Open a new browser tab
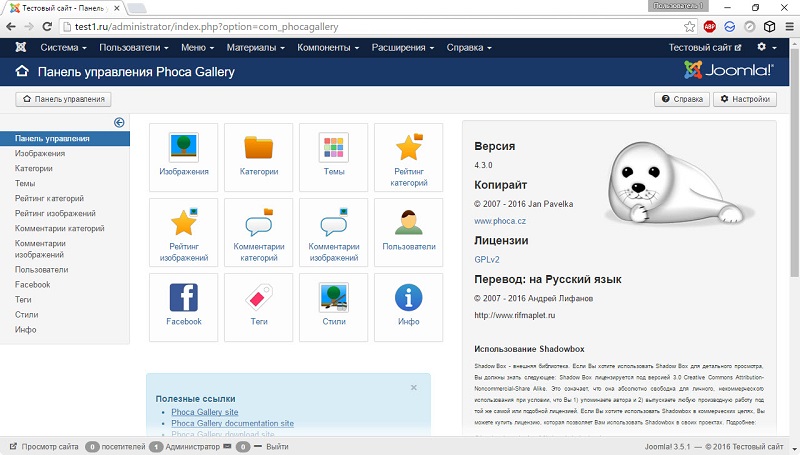This screenshot has height=455, width=800. click(136, 8)
